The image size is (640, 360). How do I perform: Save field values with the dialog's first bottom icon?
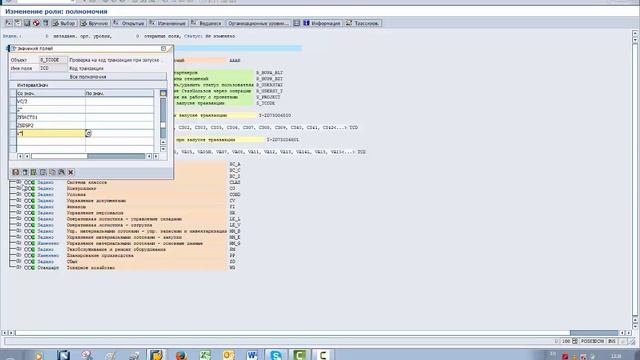(16, 172)
